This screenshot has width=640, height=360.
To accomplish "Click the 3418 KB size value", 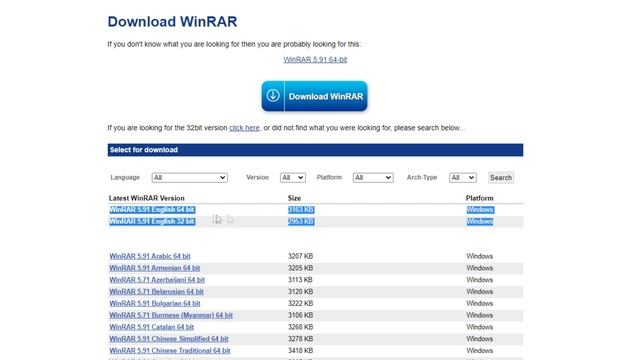I will (300, 351).
